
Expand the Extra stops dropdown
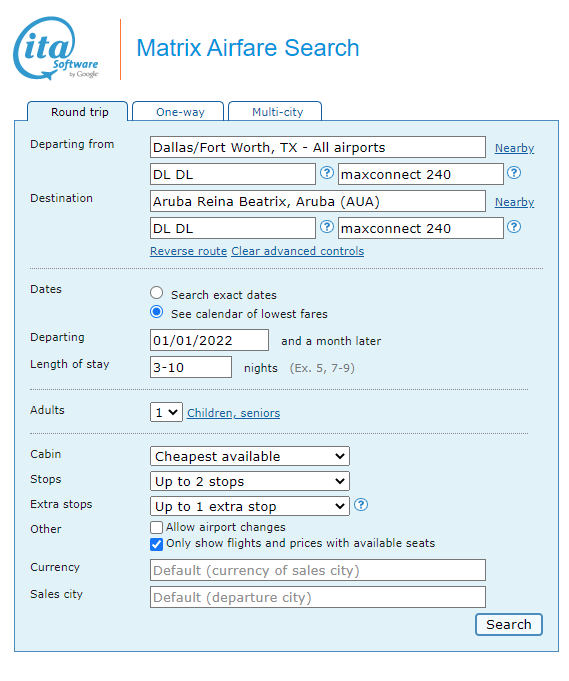[x=250, y=506]
